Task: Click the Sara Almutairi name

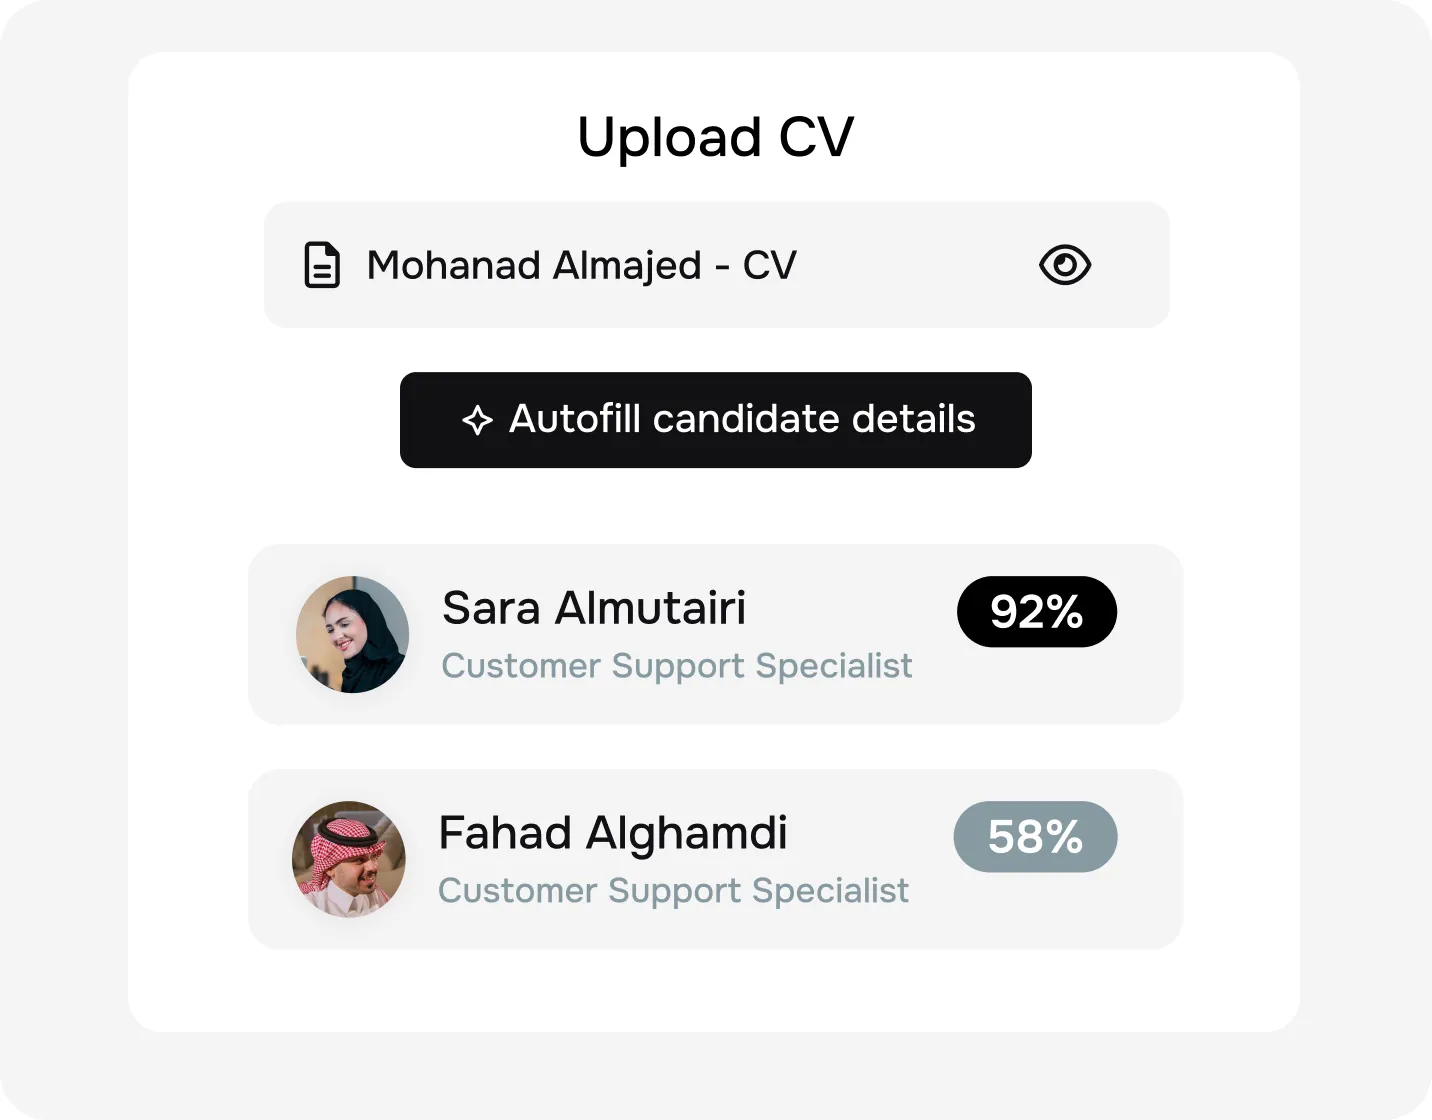Action: click(x=594, y=608)
